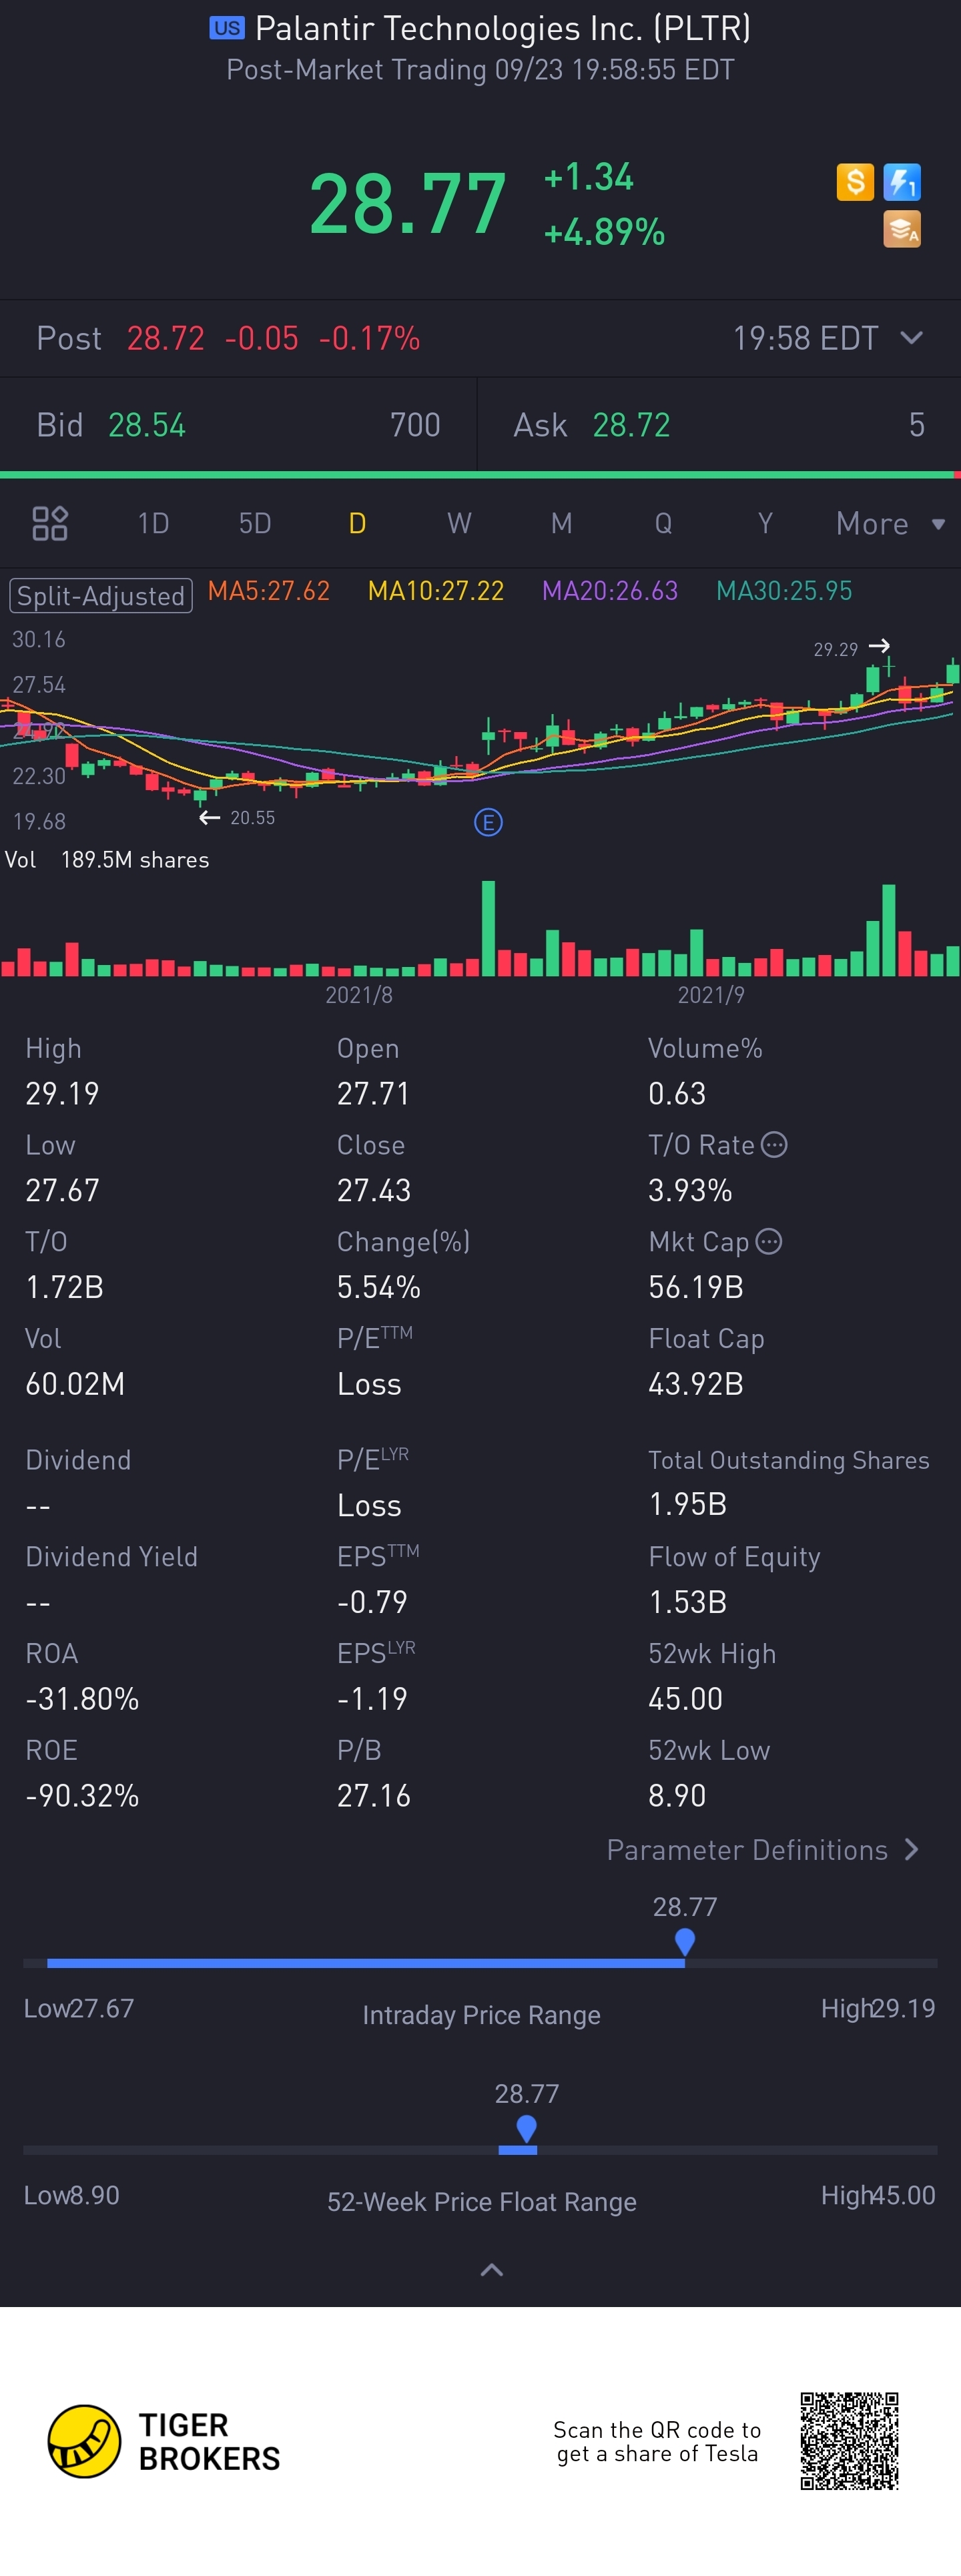961x2576 pixels.
Task: Tap the Tesla share QR code
Action: tap(850, 2441)
